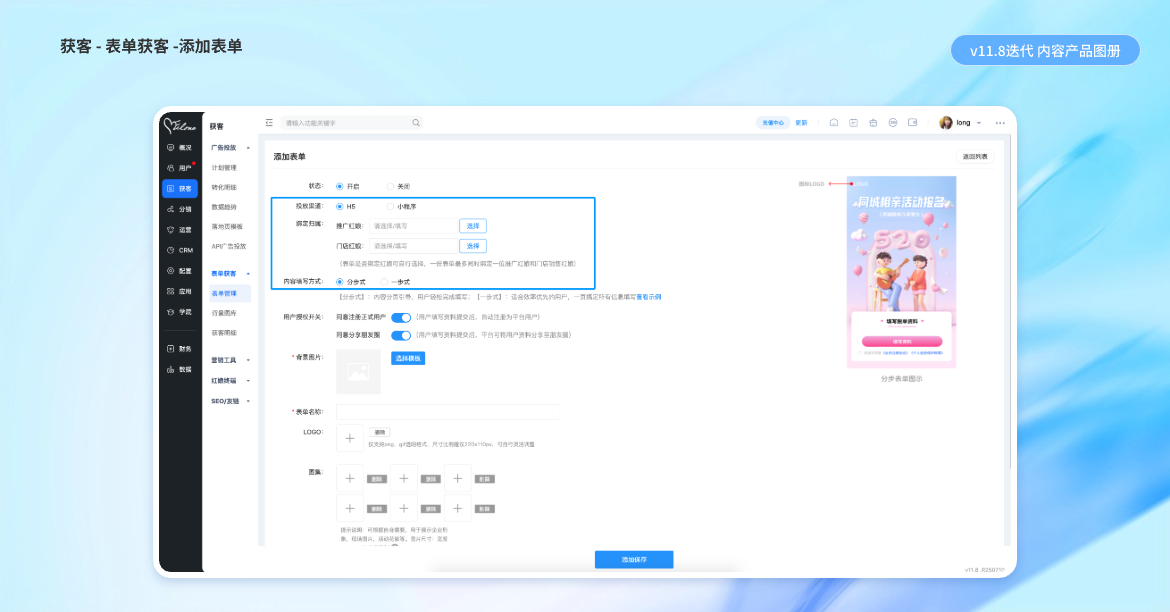Select 一步式 fill mode radio
1170x612 pixels.
coord(384,282)
